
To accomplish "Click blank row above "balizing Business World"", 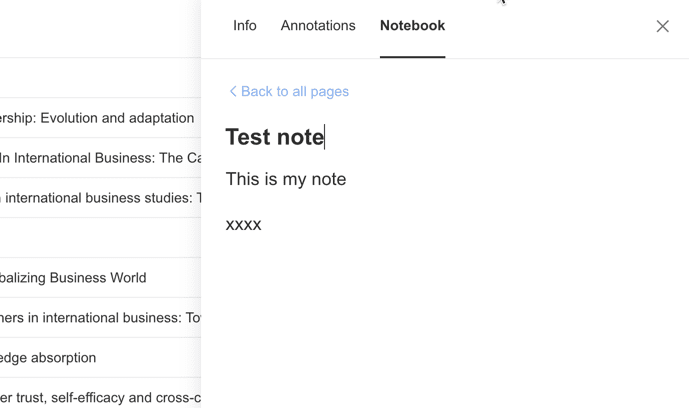I will click(x=100, y=238).
